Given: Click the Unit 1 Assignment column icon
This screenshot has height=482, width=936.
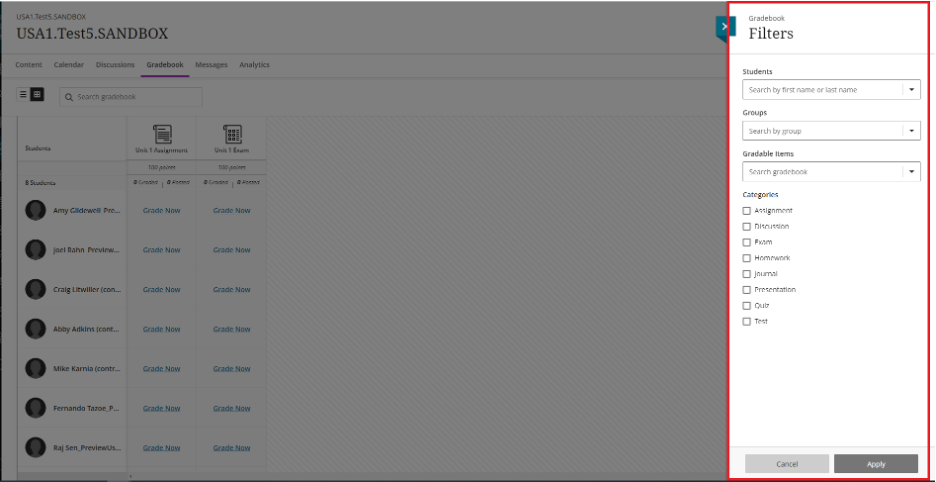Looking at the screenshot, I should (x=162, y=134).
